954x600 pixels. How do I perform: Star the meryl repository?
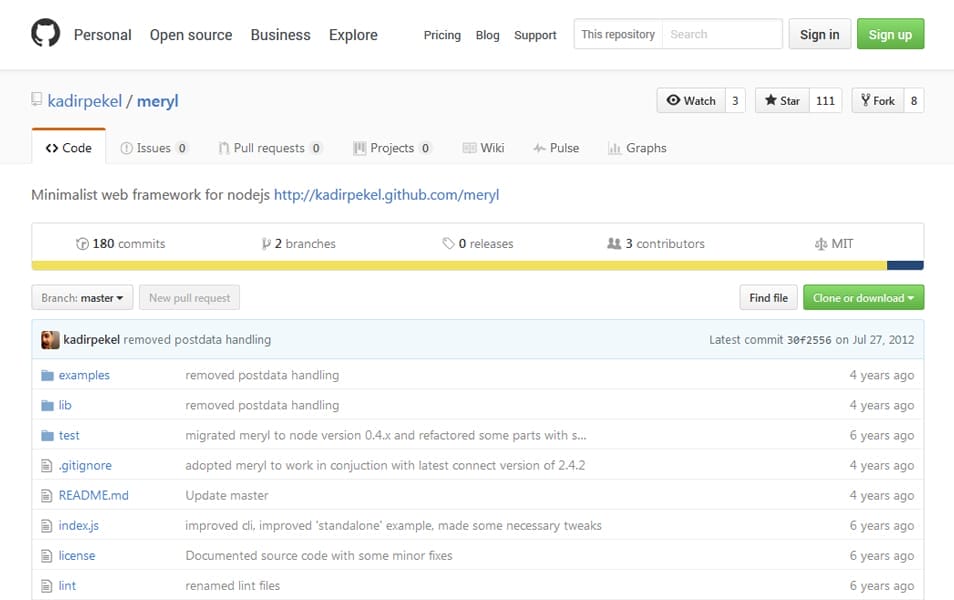tap(782, 100)
